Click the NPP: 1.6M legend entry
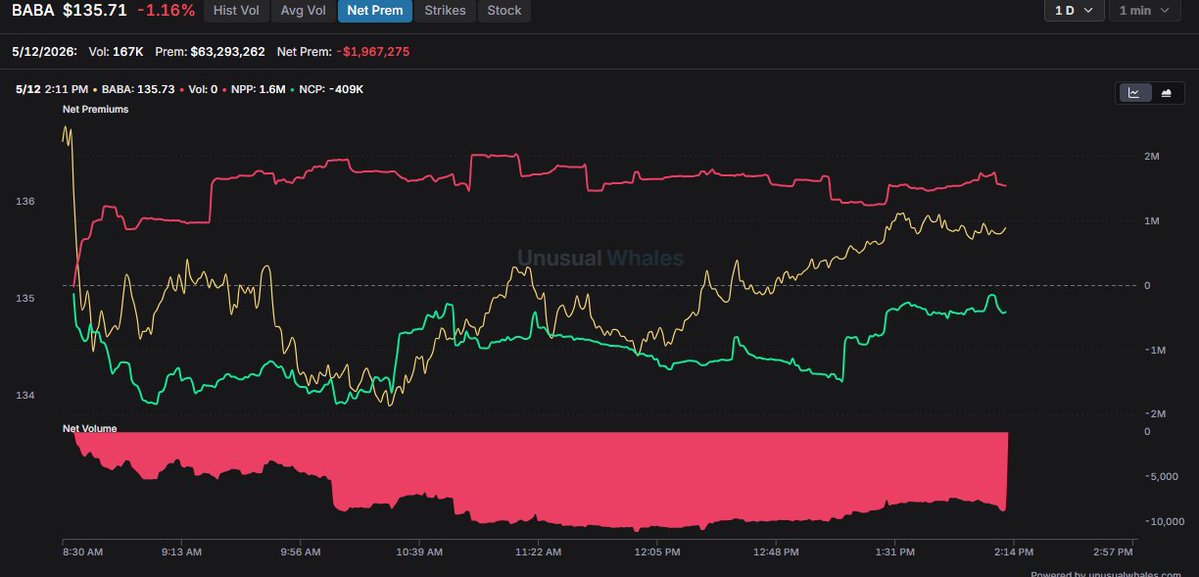 [x=258, y=89]
